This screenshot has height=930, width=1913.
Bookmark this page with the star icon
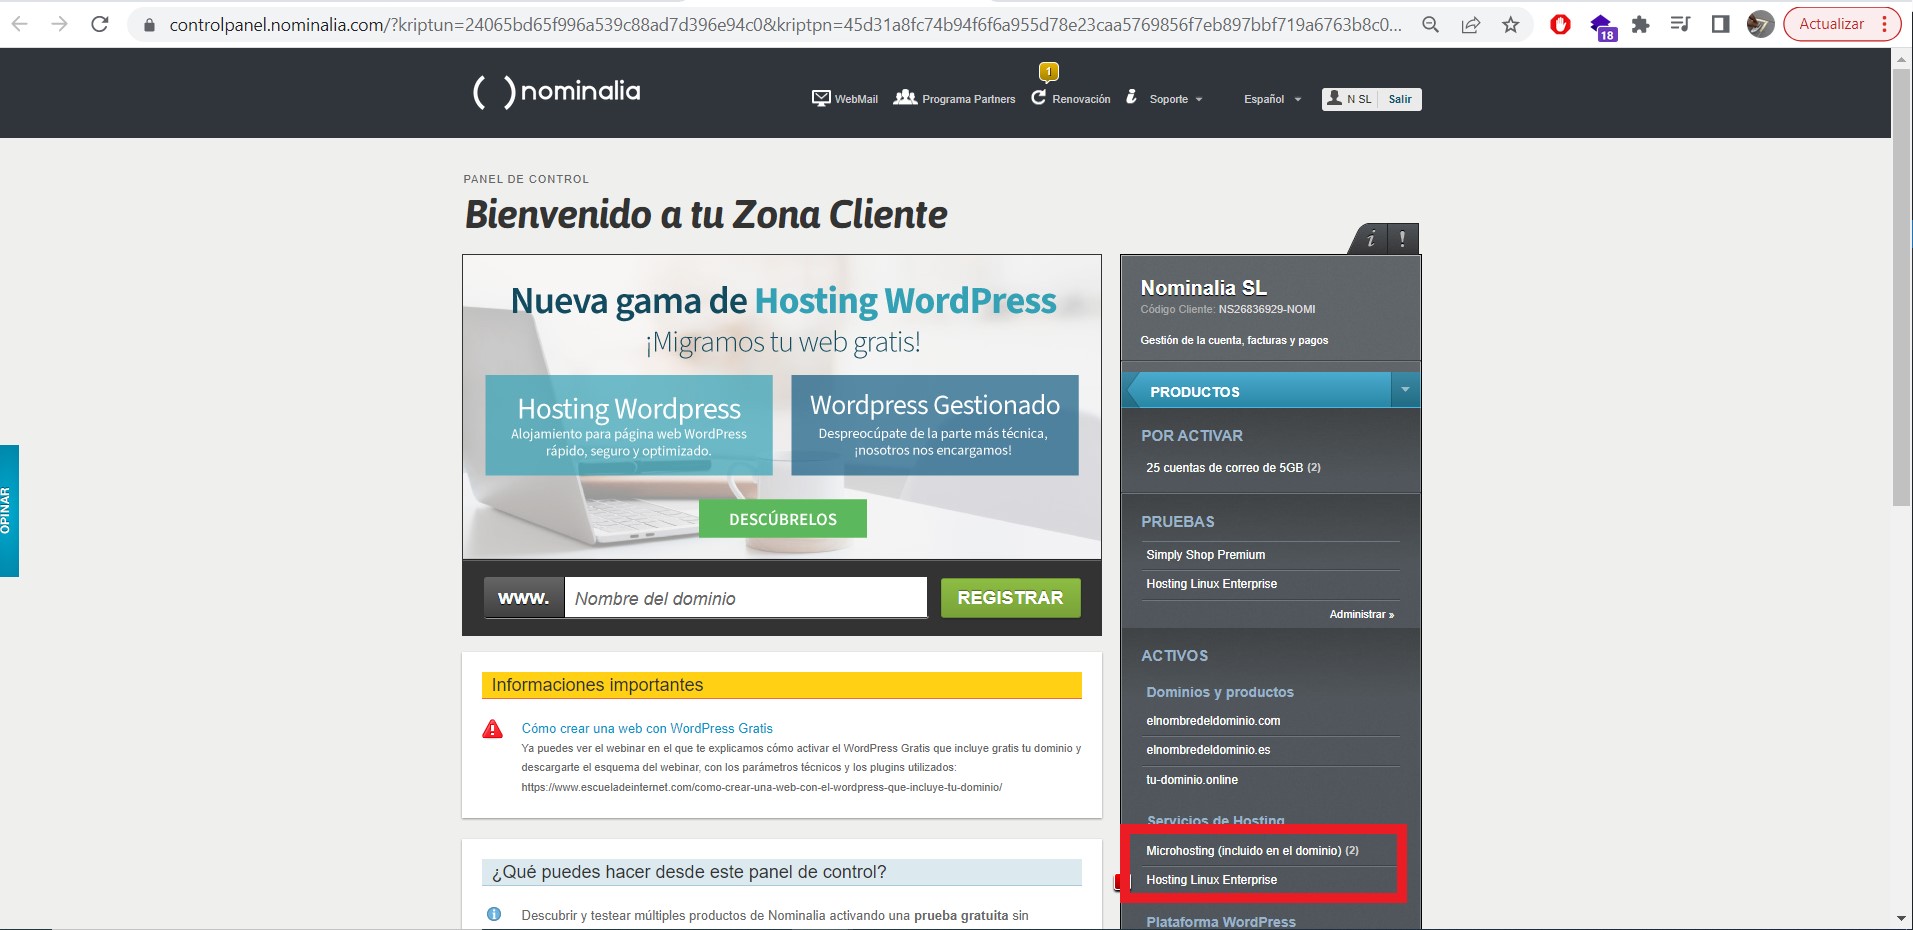(x=1510, y=25)
